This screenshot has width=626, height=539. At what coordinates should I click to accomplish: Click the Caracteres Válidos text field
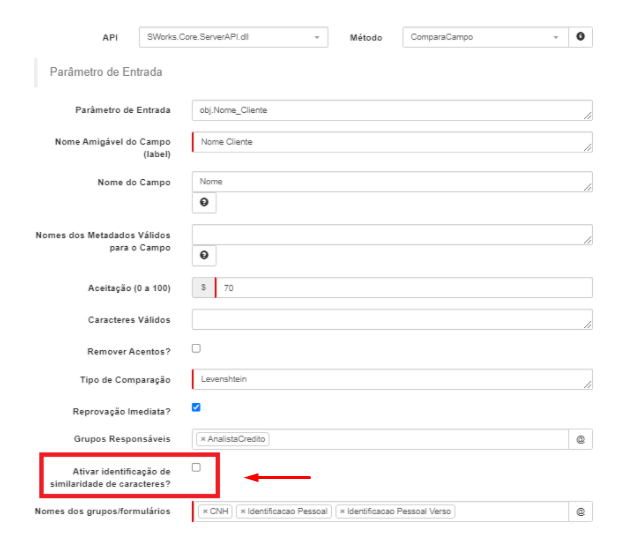coord(392,319)
